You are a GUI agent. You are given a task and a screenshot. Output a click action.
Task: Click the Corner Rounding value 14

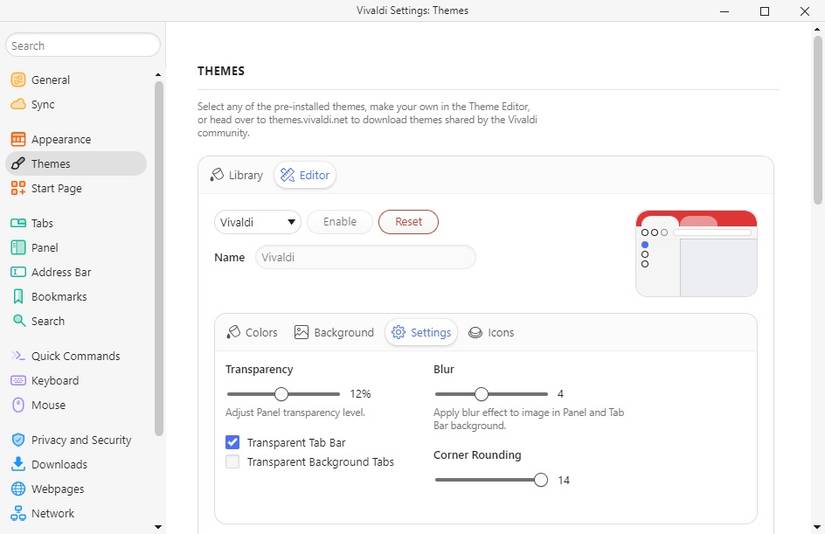point(564,480)
